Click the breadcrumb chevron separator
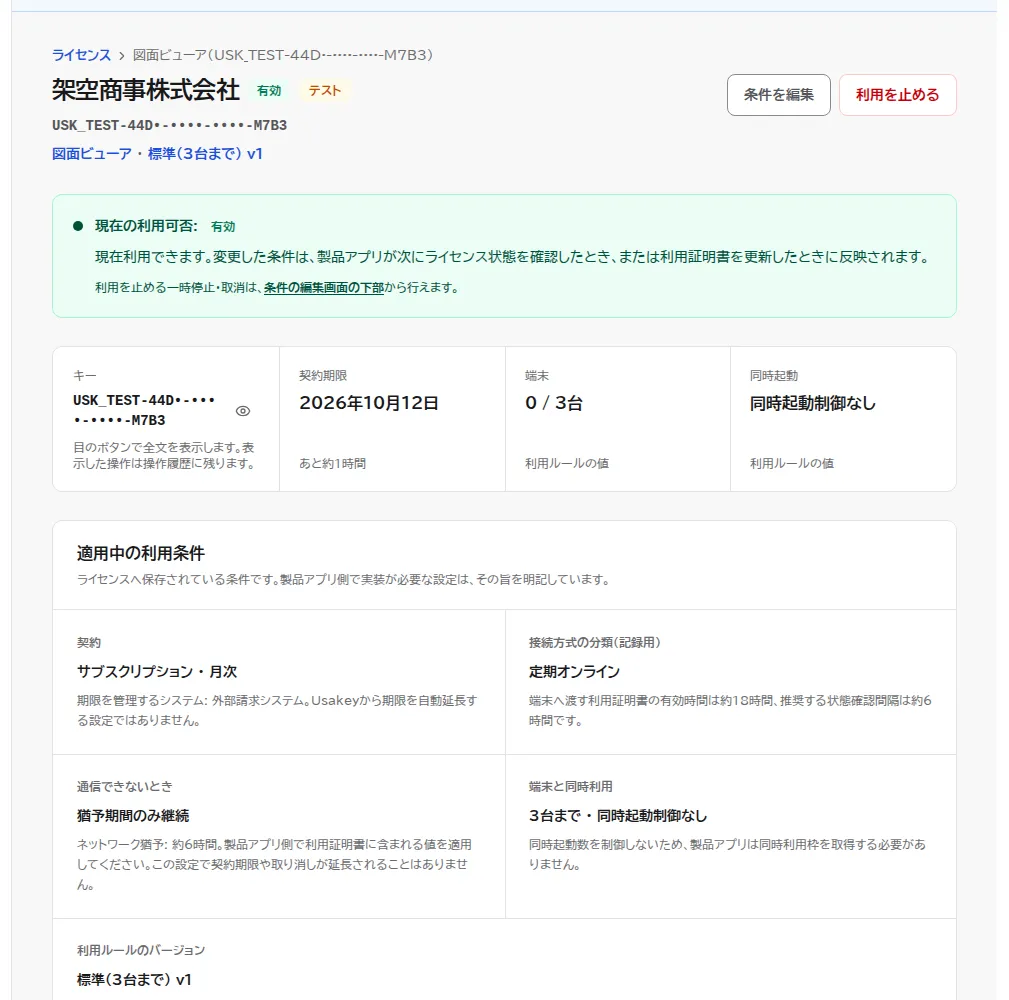This screenshot has width=1009, height=1000. (122, 56)
